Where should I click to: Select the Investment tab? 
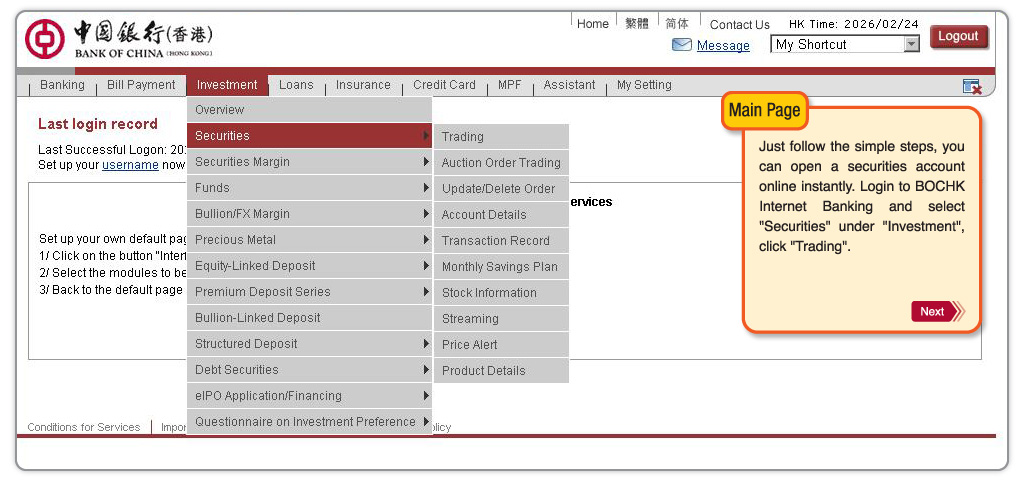[x=227, y=85]
